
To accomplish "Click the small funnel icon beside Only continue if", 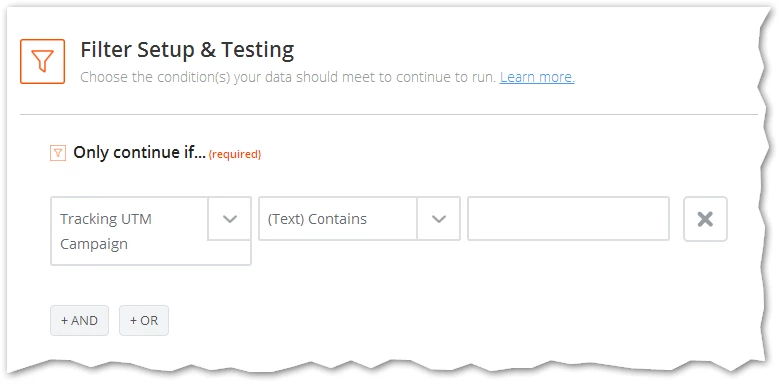I will coord(58,153).
